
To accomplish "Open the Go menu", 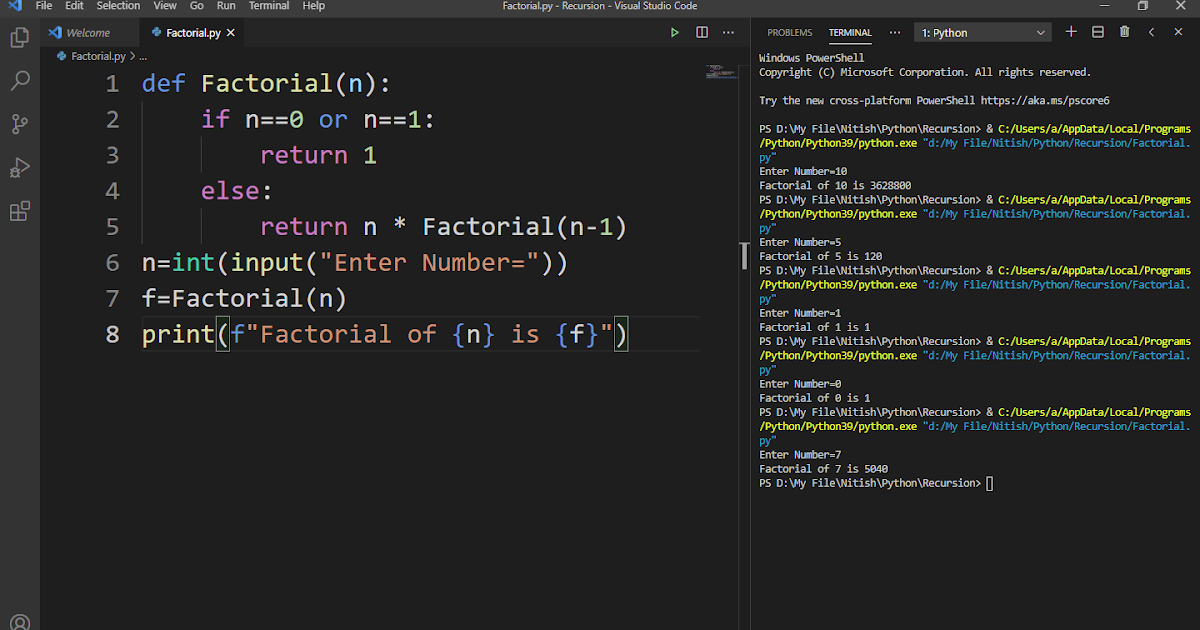I will (x=197, y=6).
